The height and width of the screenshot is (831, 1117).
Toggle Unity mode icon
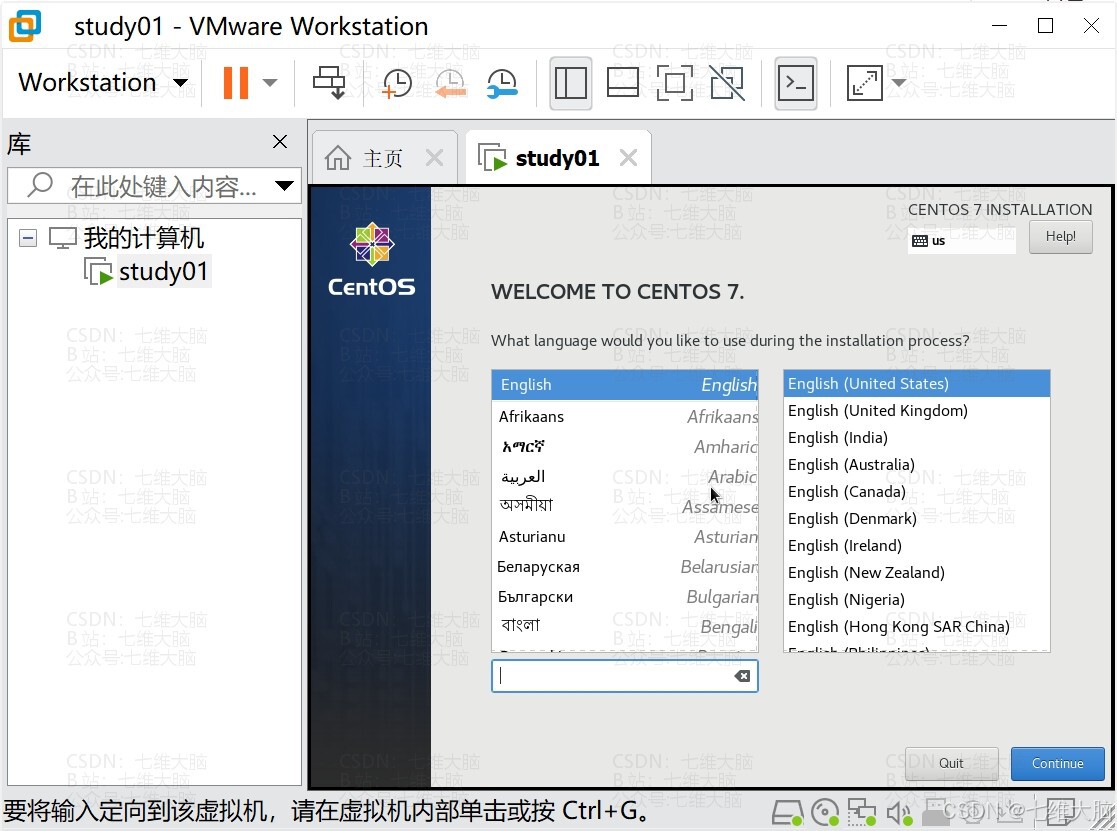coord(727,83)
